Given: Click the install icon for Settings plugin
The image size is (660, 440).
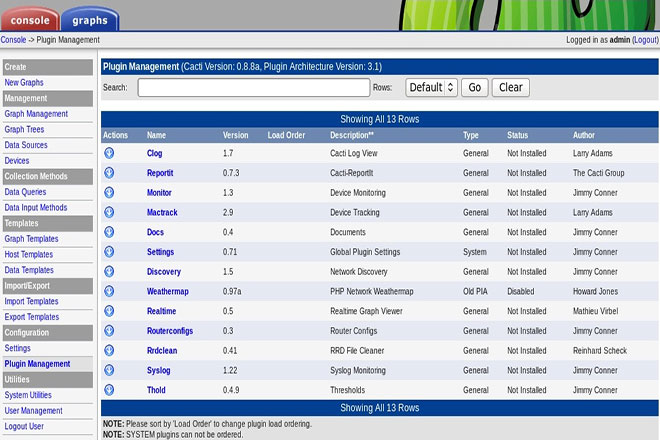Looking at the screenshot, I should tap(109, 252).
